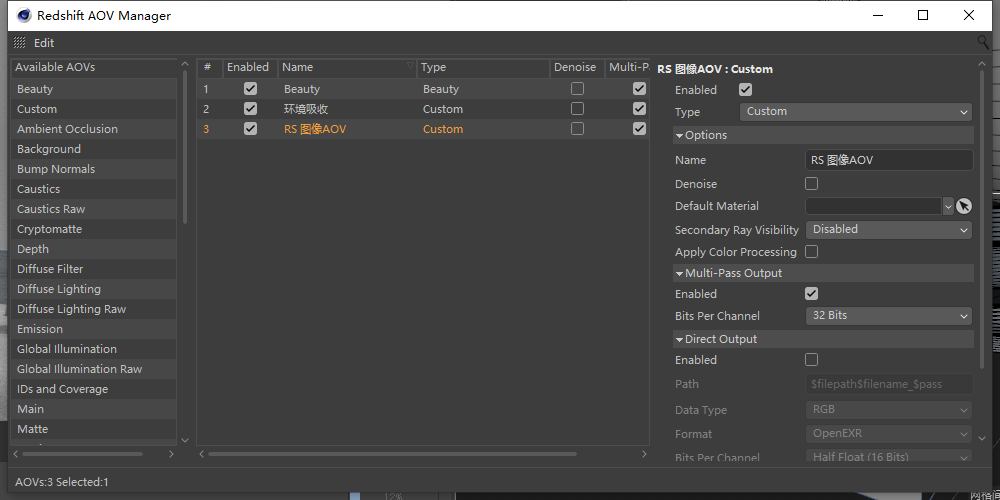Image resolution: width=1000 pixels, height=500 pixels.
Task: Uncheck Enabled at top of Custom properties
Action: tap(745, 90)
